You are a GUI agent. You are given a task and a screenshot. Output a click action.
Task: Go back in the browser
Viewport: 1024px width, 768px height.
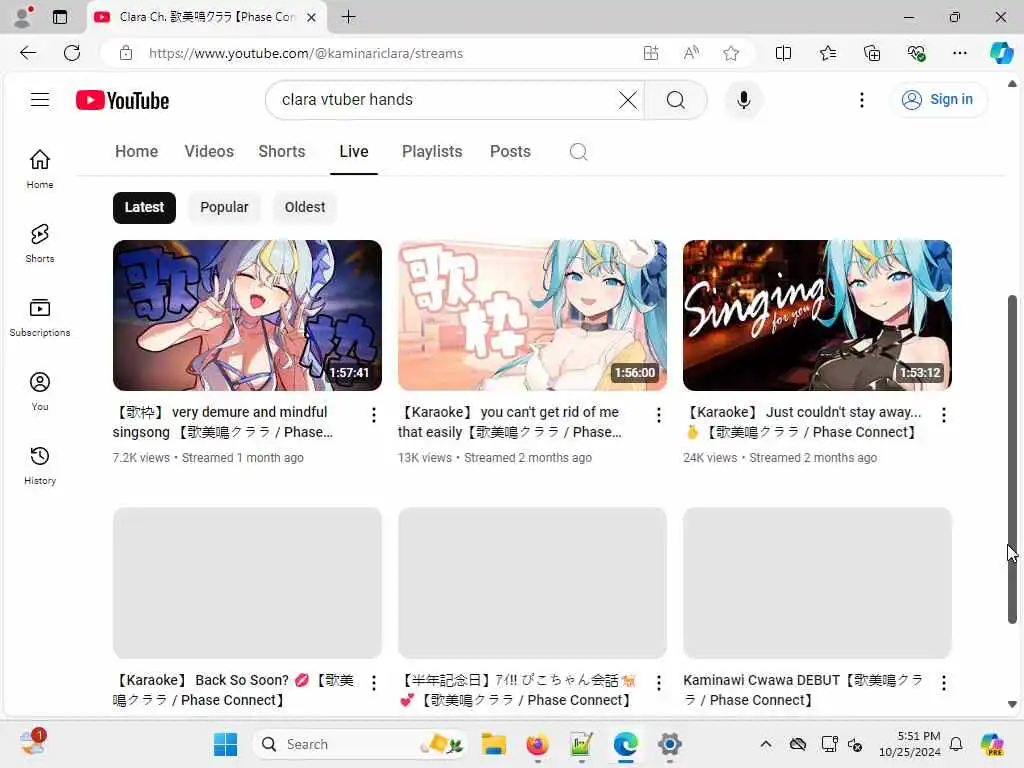click(28, 53)
